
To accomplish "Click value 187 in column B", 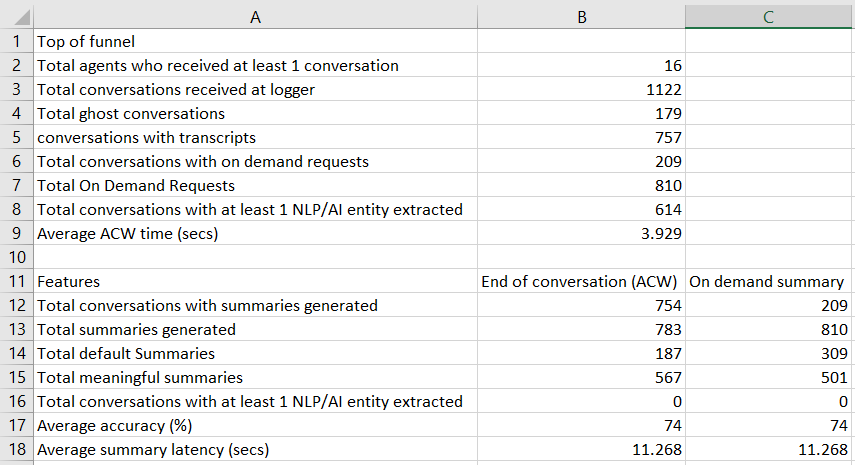I will tap(581, 353).
